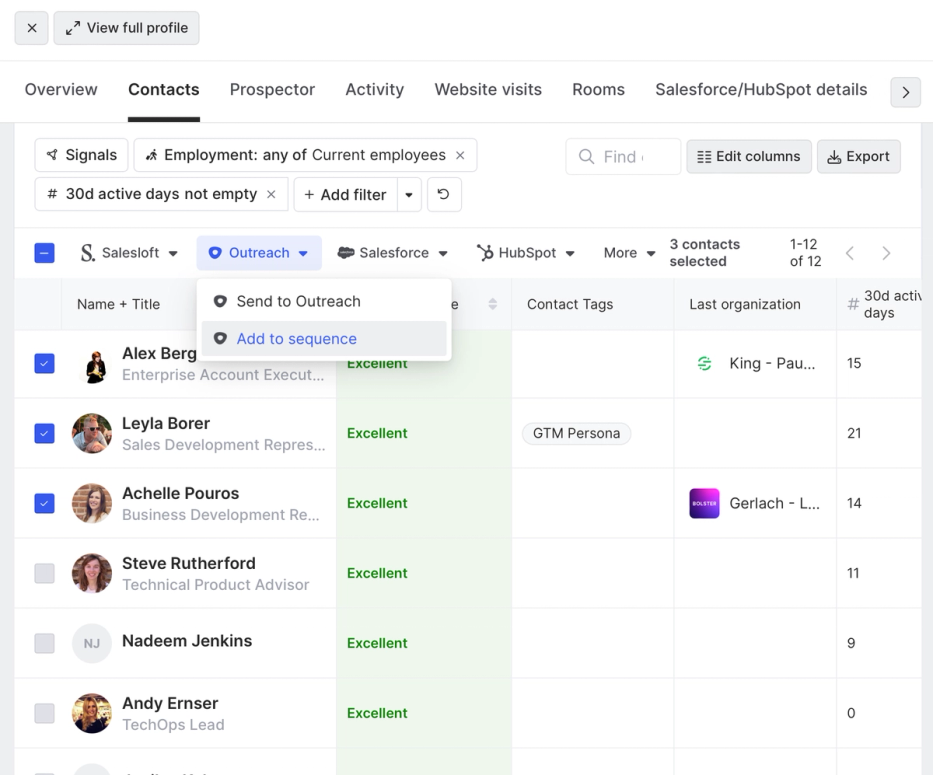Select the Contacts tab

(x=164, y=89)
